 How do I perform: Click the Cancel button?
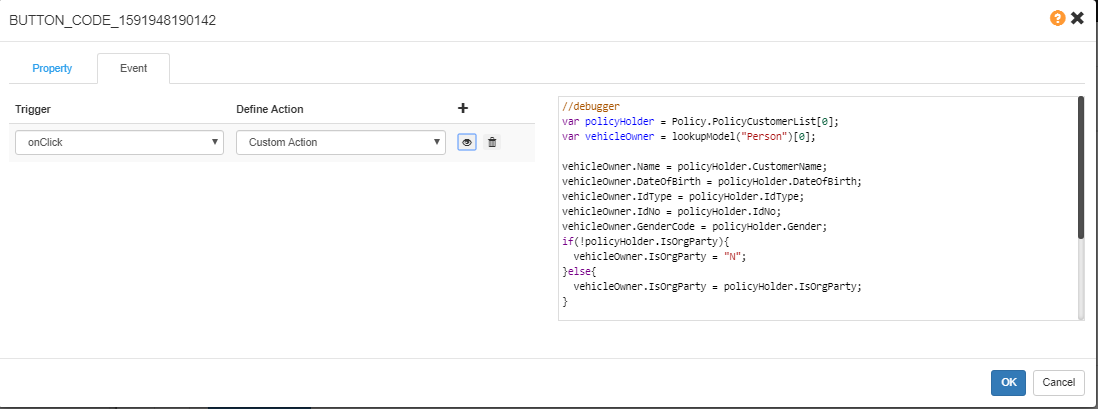[1059, 382]
